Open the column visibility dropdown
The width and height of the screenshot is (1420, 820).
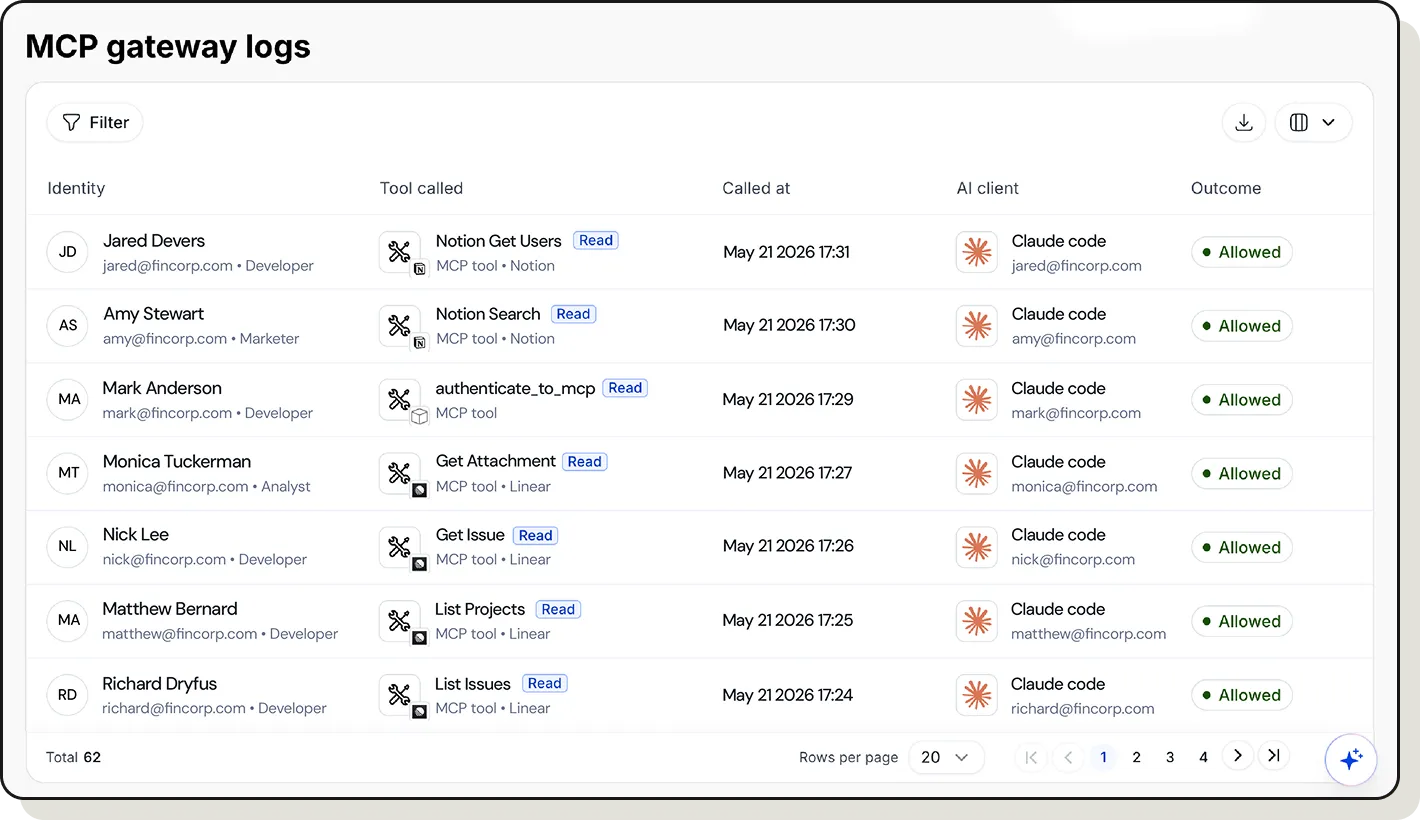pyautogui.click(x=1313, y=122)
